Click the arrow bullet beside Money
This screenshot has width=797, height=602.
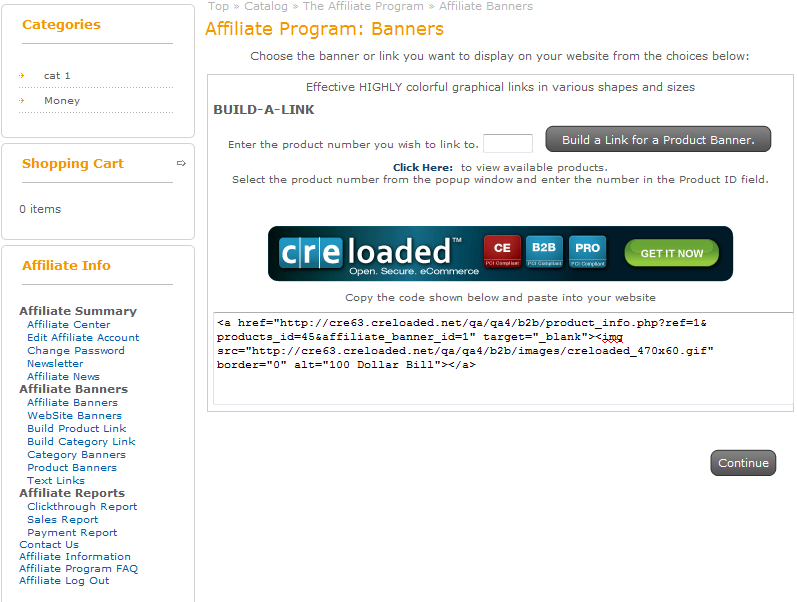21,100
